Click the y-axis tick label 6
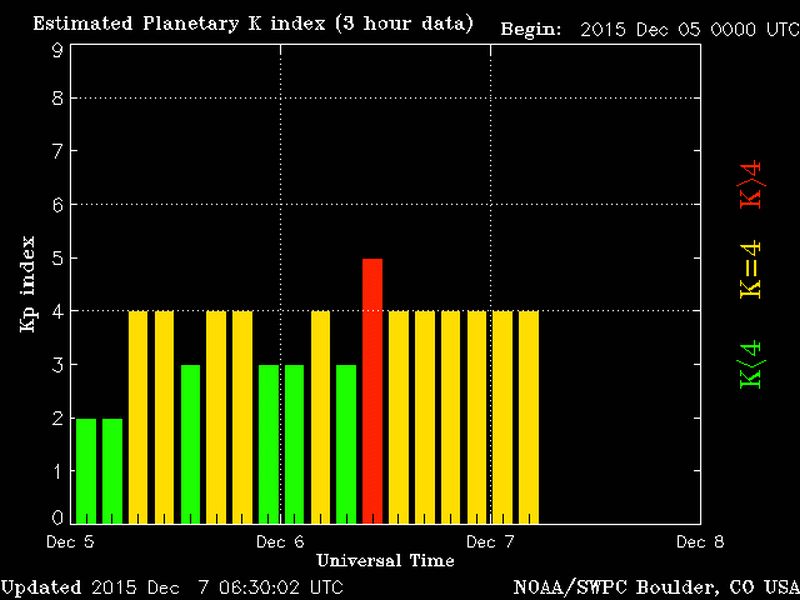 (57, 204)
